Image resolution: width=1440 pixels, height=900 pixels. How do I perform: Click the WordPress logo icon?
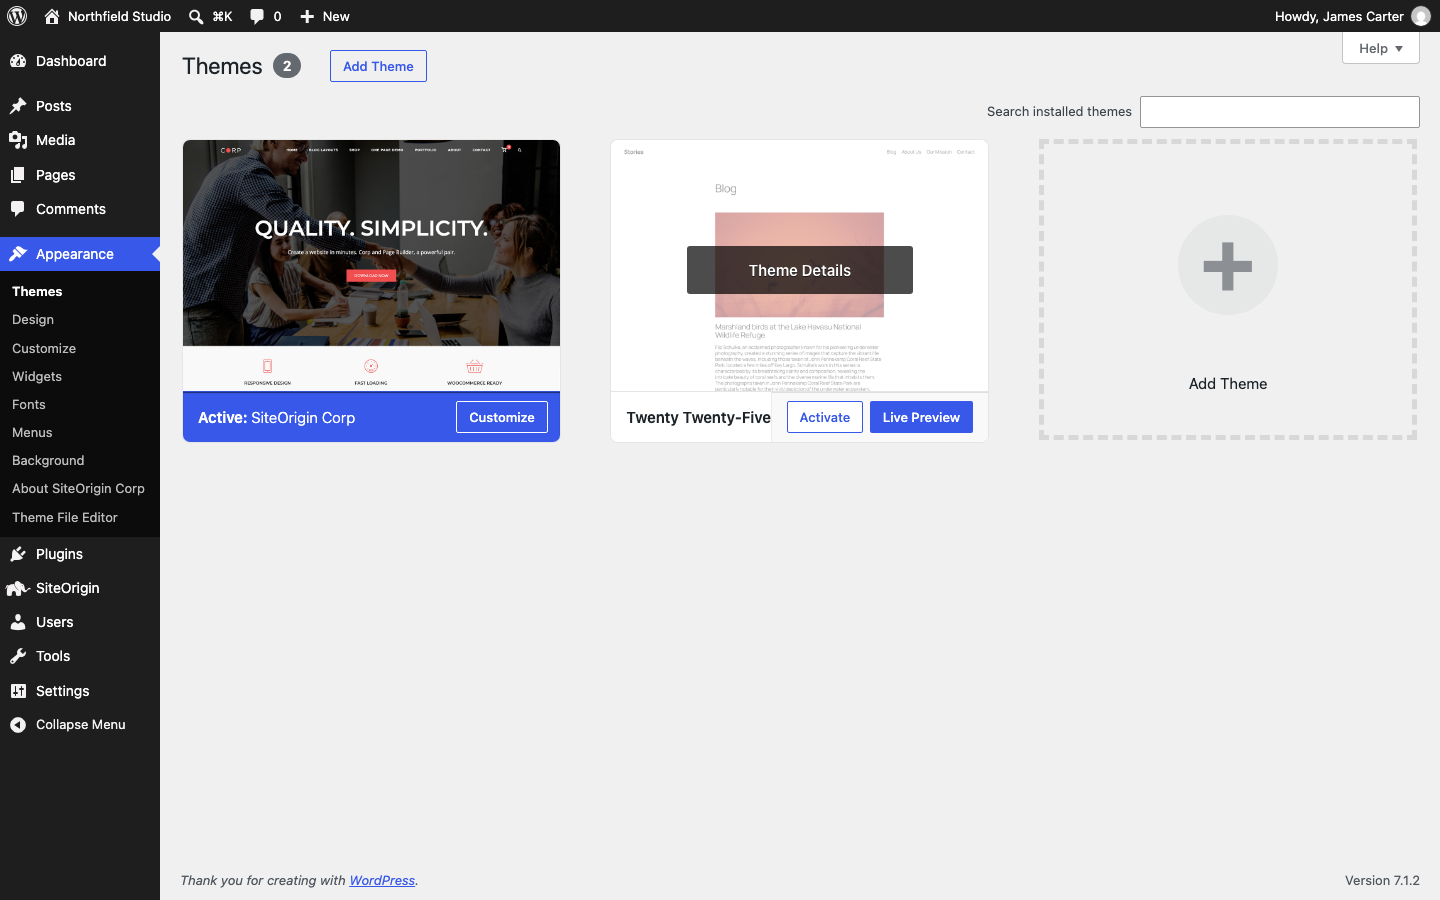(17, 16)
